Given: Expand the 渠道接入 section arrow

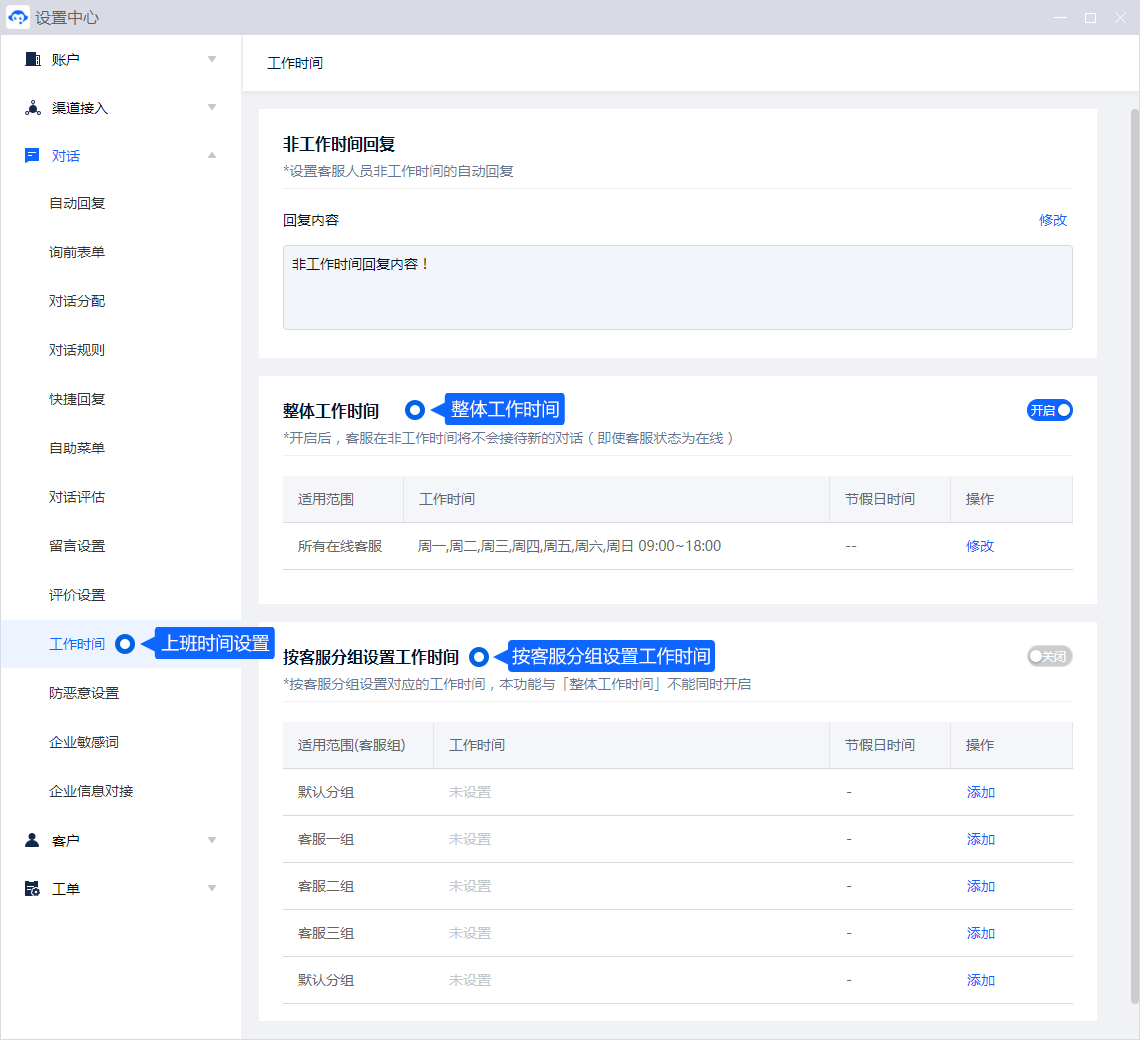Looking at the screenshot, I should click(212, 108).
